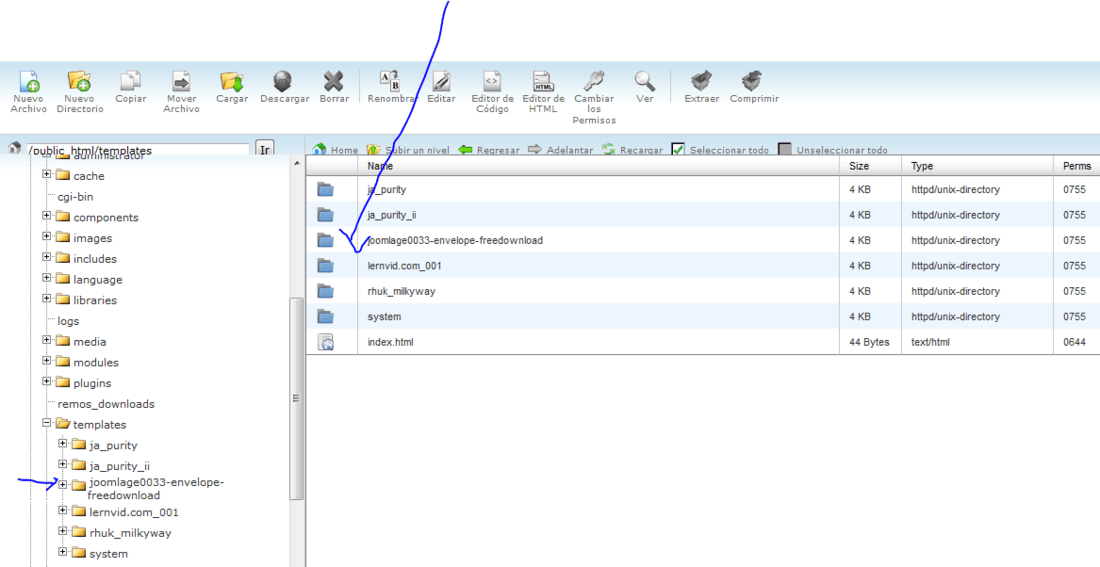Expand the plugins tree node
This screenshot has height=567, width=1100.
point(46,382)
